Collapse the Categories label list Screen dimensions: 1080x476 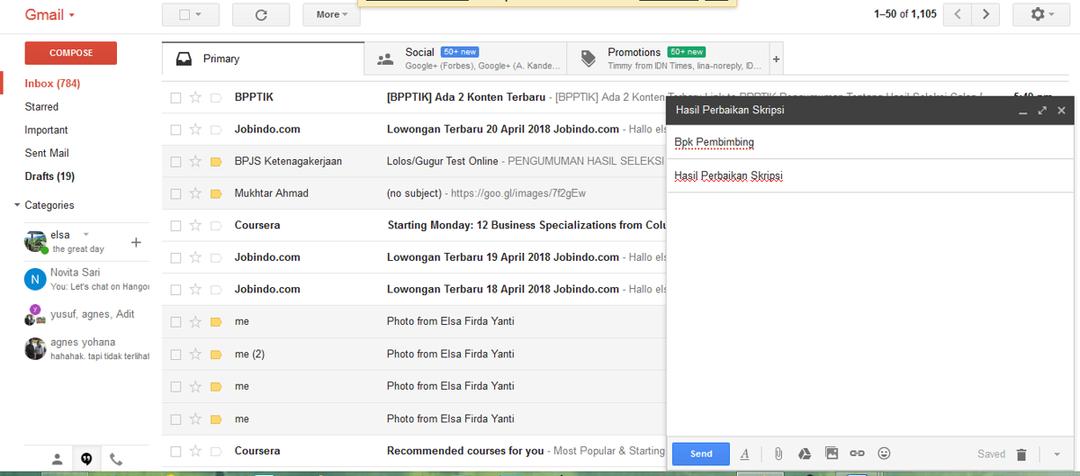pos(17,205)
